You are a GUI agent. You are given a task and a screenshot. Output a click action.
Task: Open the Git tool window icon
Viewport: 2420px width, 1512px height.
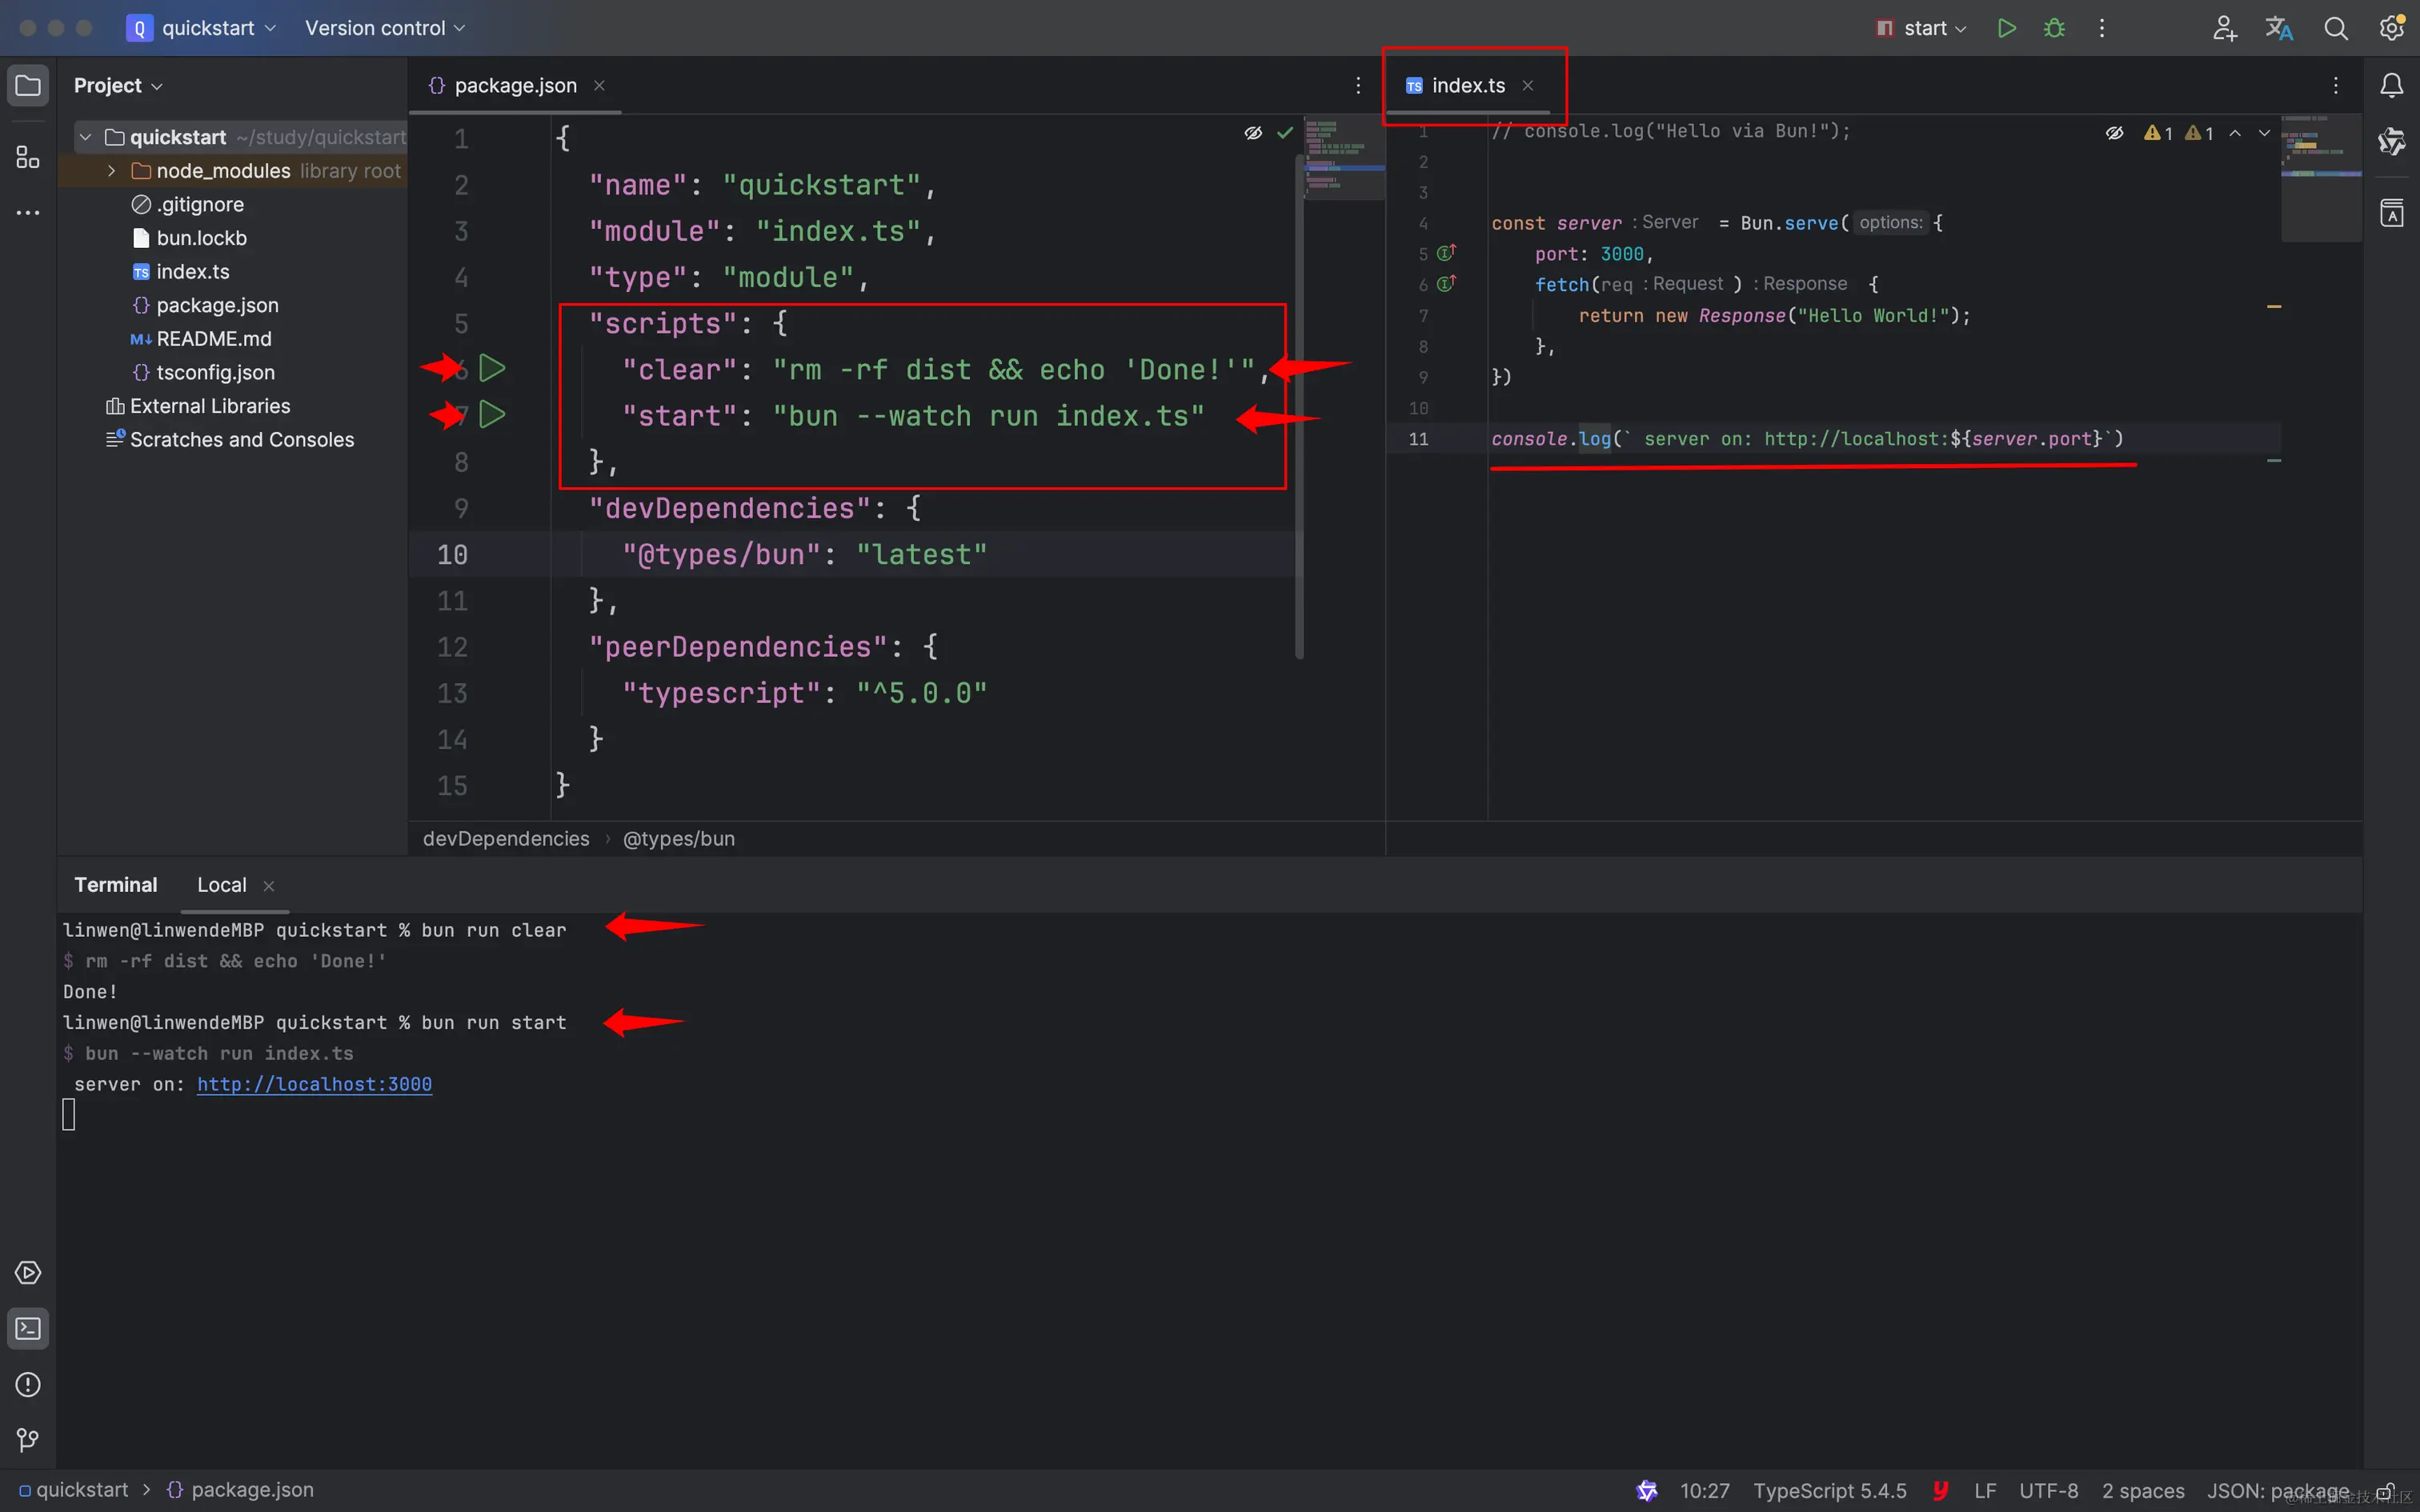coord(28,1440)
